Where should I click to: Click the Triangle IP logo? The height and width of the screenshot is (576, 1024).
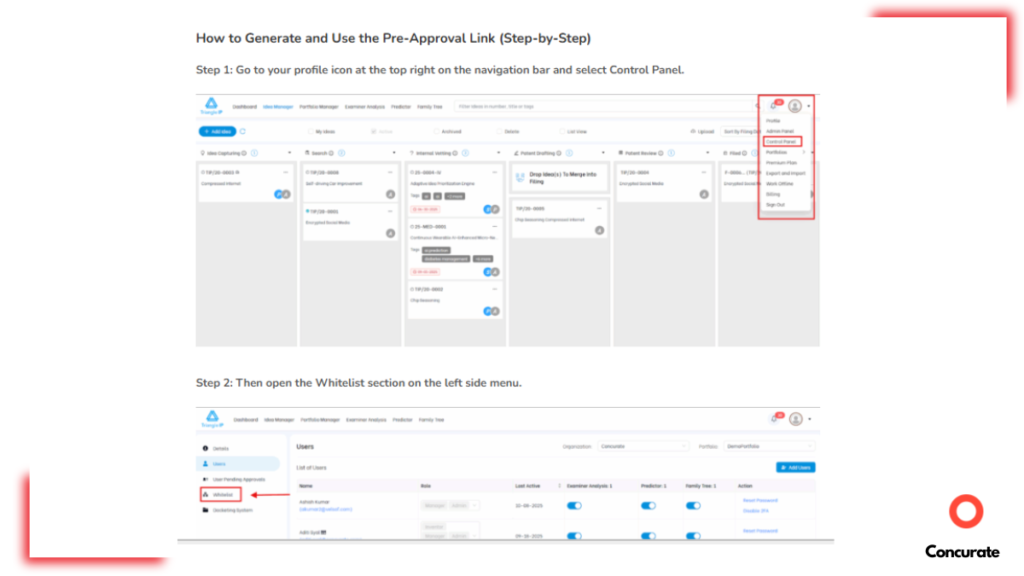click(x=211, y=106)
